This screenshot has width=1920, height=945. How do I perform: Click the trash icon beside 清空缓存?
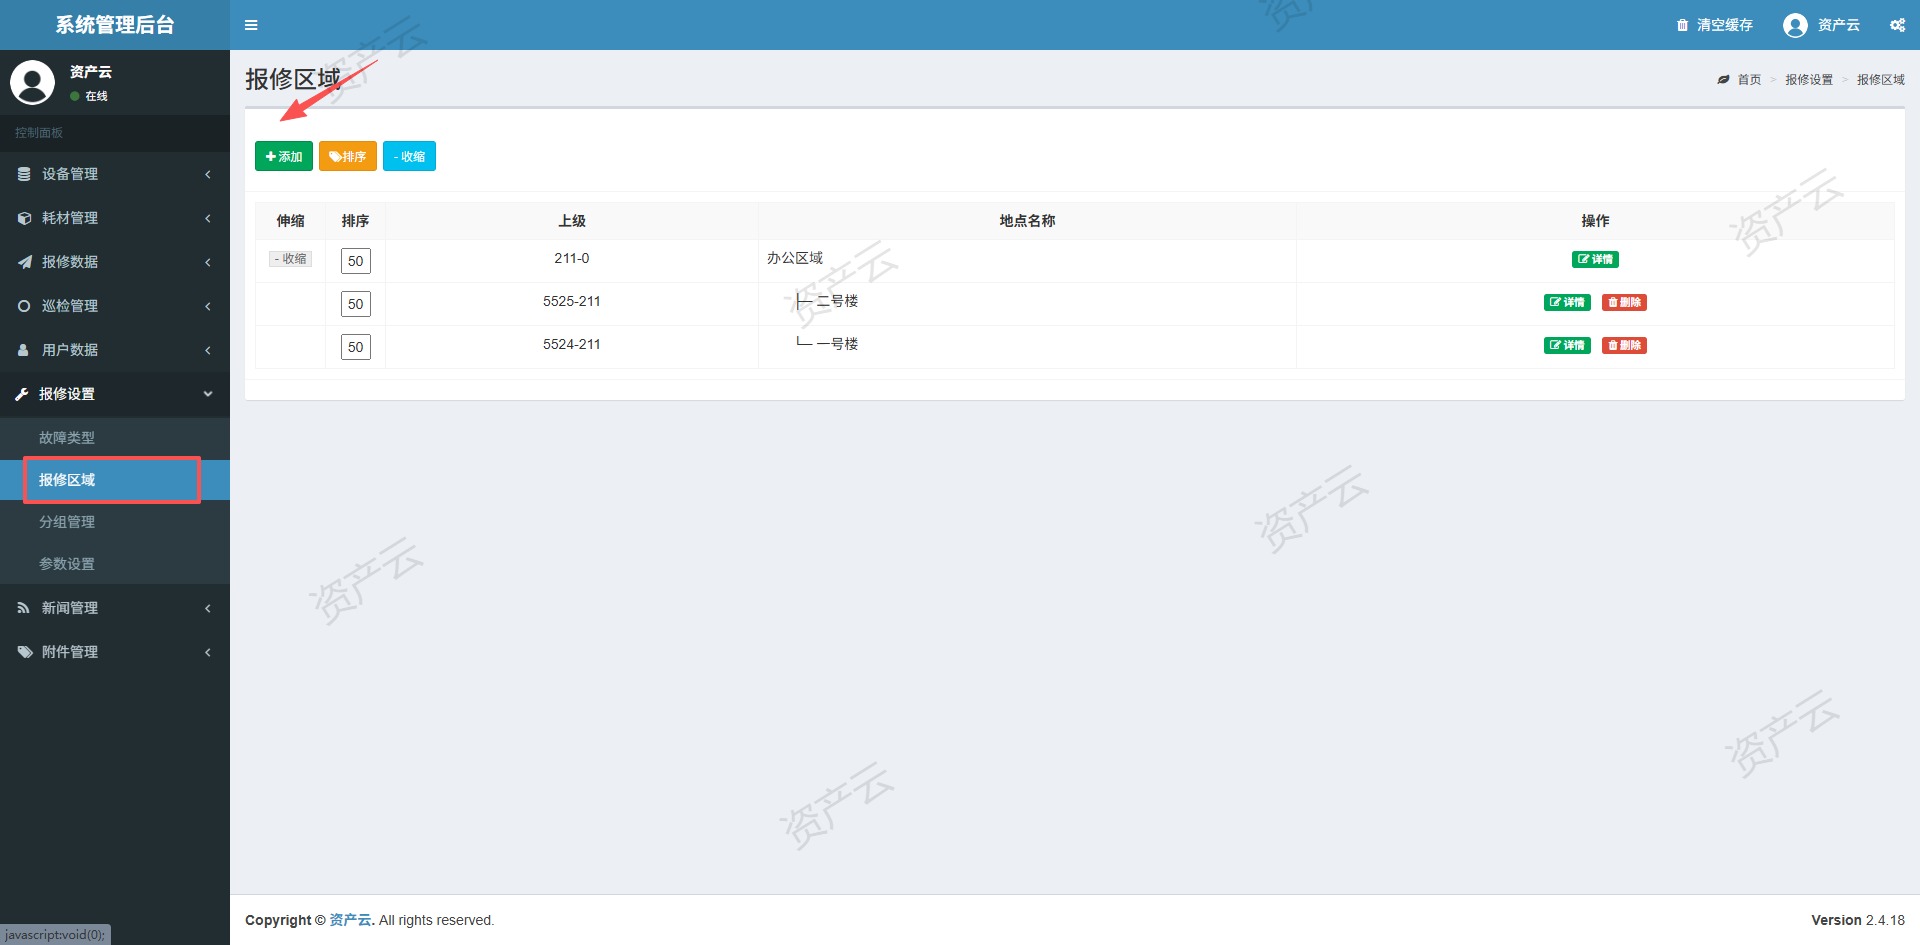[x=1682, y=25]
